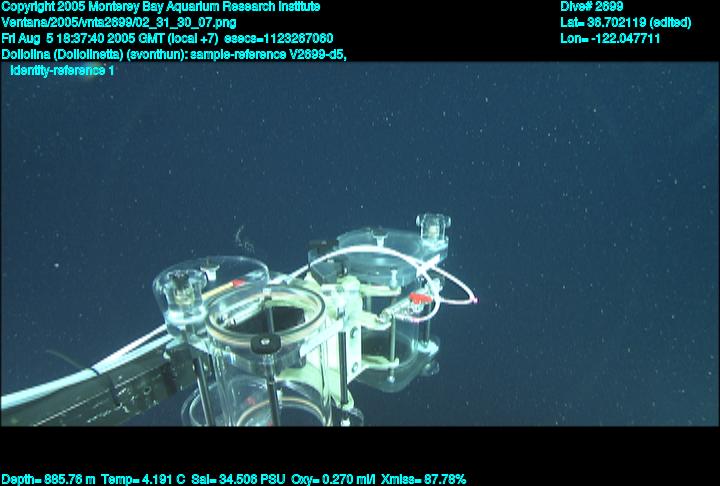Click the black knob on front sampler lid
The height and width of the screenshot is (486, 720).
click(x=263, y=344)
